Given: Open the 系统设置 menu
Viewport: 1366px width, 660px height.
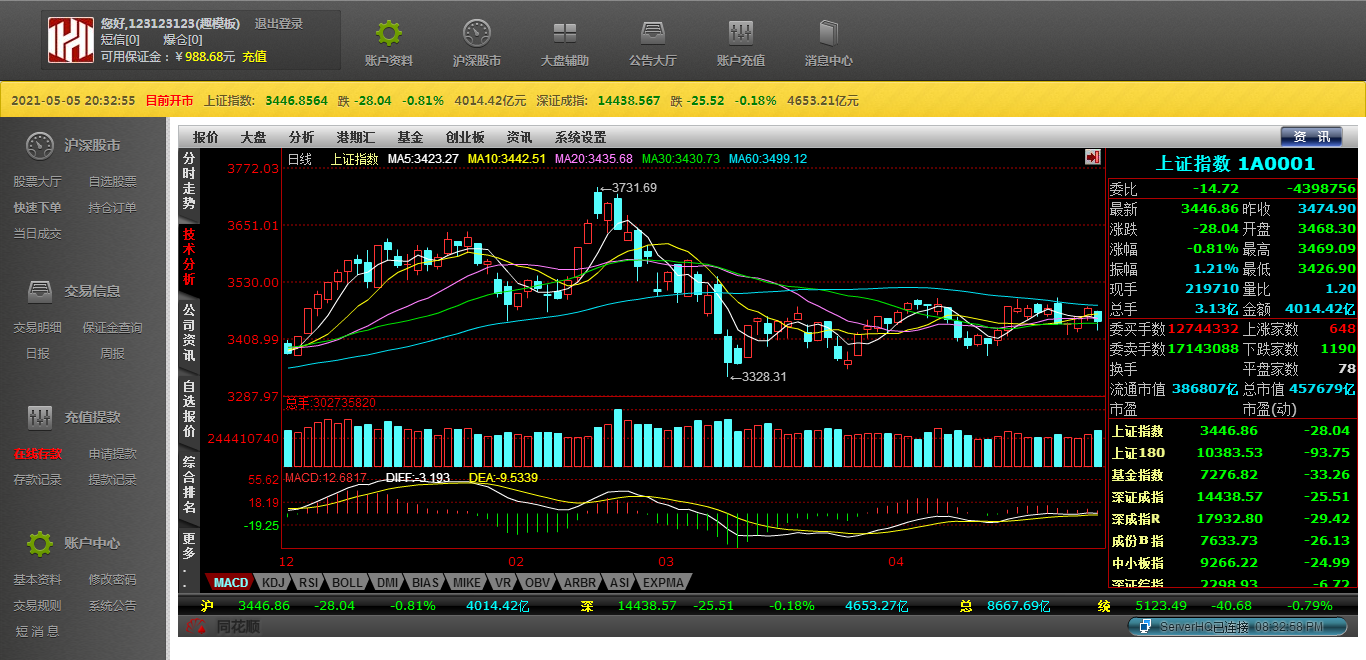Looking at the screenshot, I should tap(580, 137).
